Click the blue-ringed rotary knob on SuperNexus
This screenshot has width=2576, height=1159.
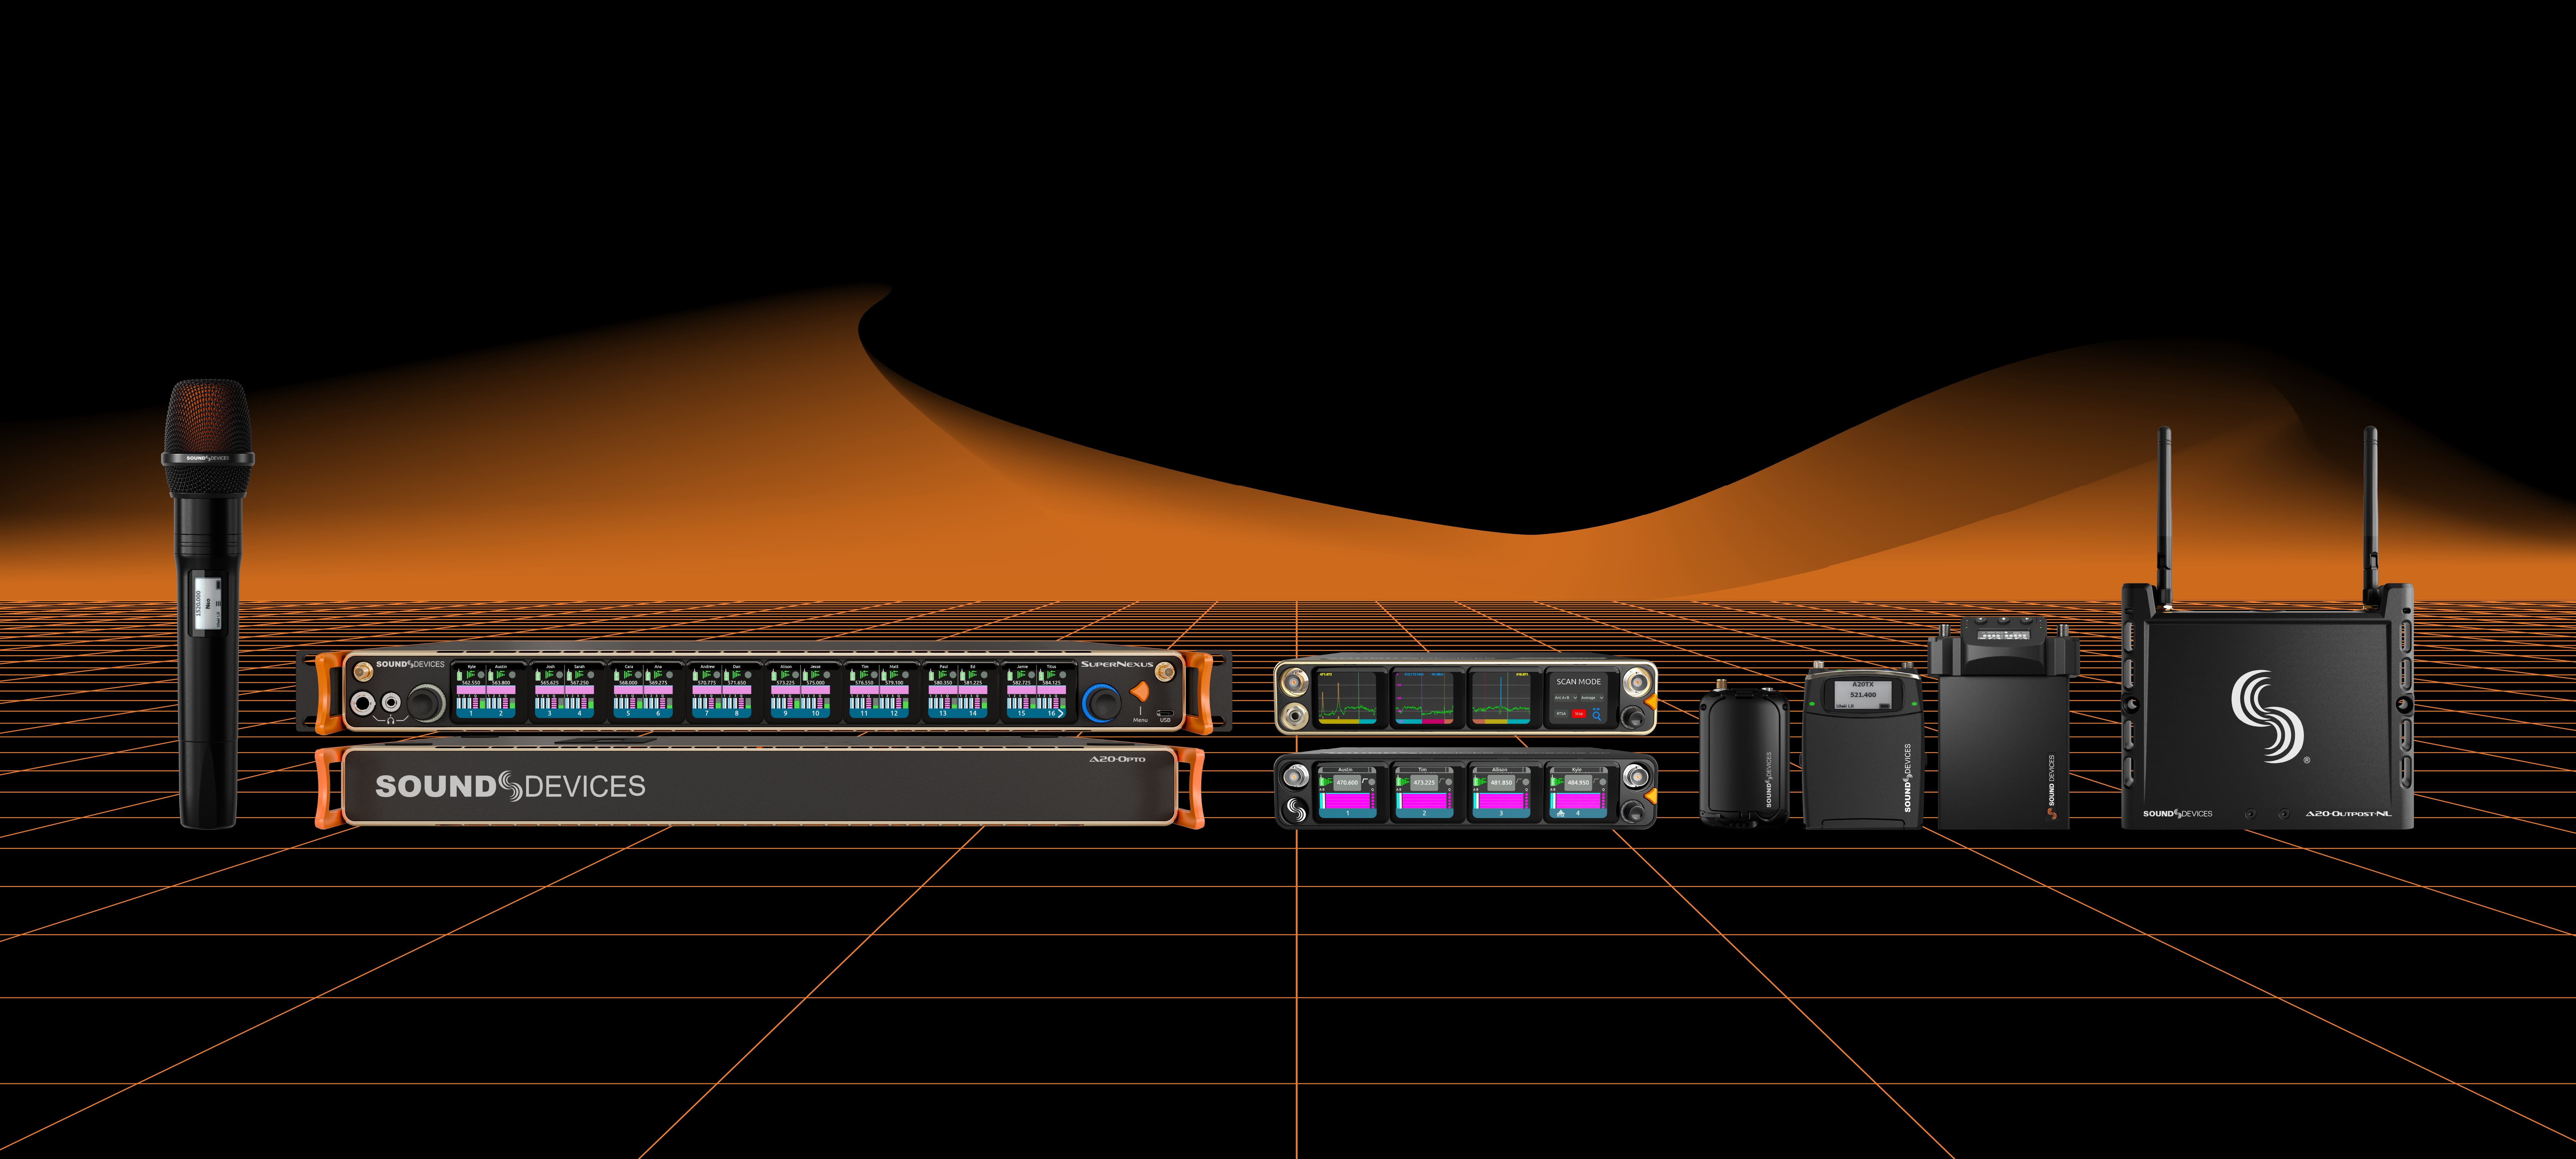point(1102,703)
